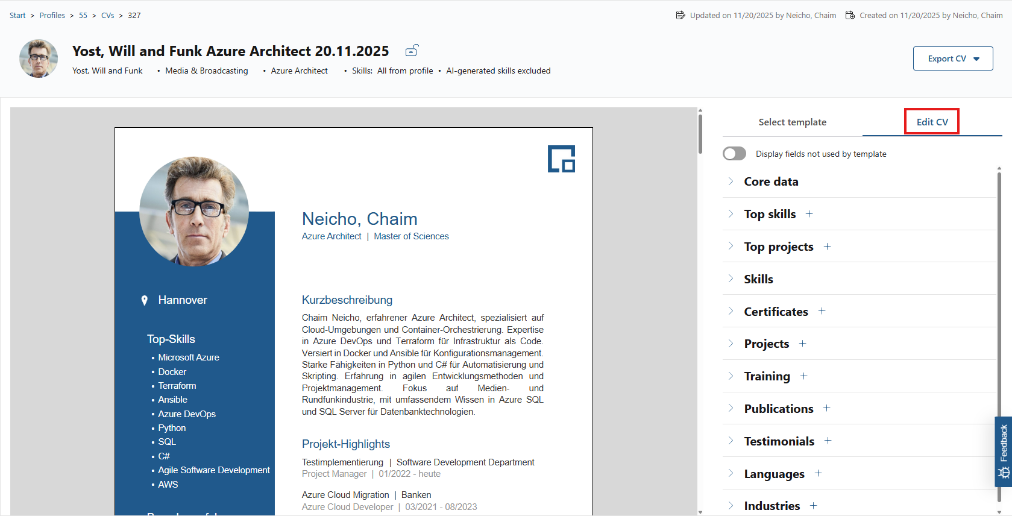The image size is (1012, 516).
Task: Click Kurzbeschreibung heading in preview
Action: [x=347, y=300]
